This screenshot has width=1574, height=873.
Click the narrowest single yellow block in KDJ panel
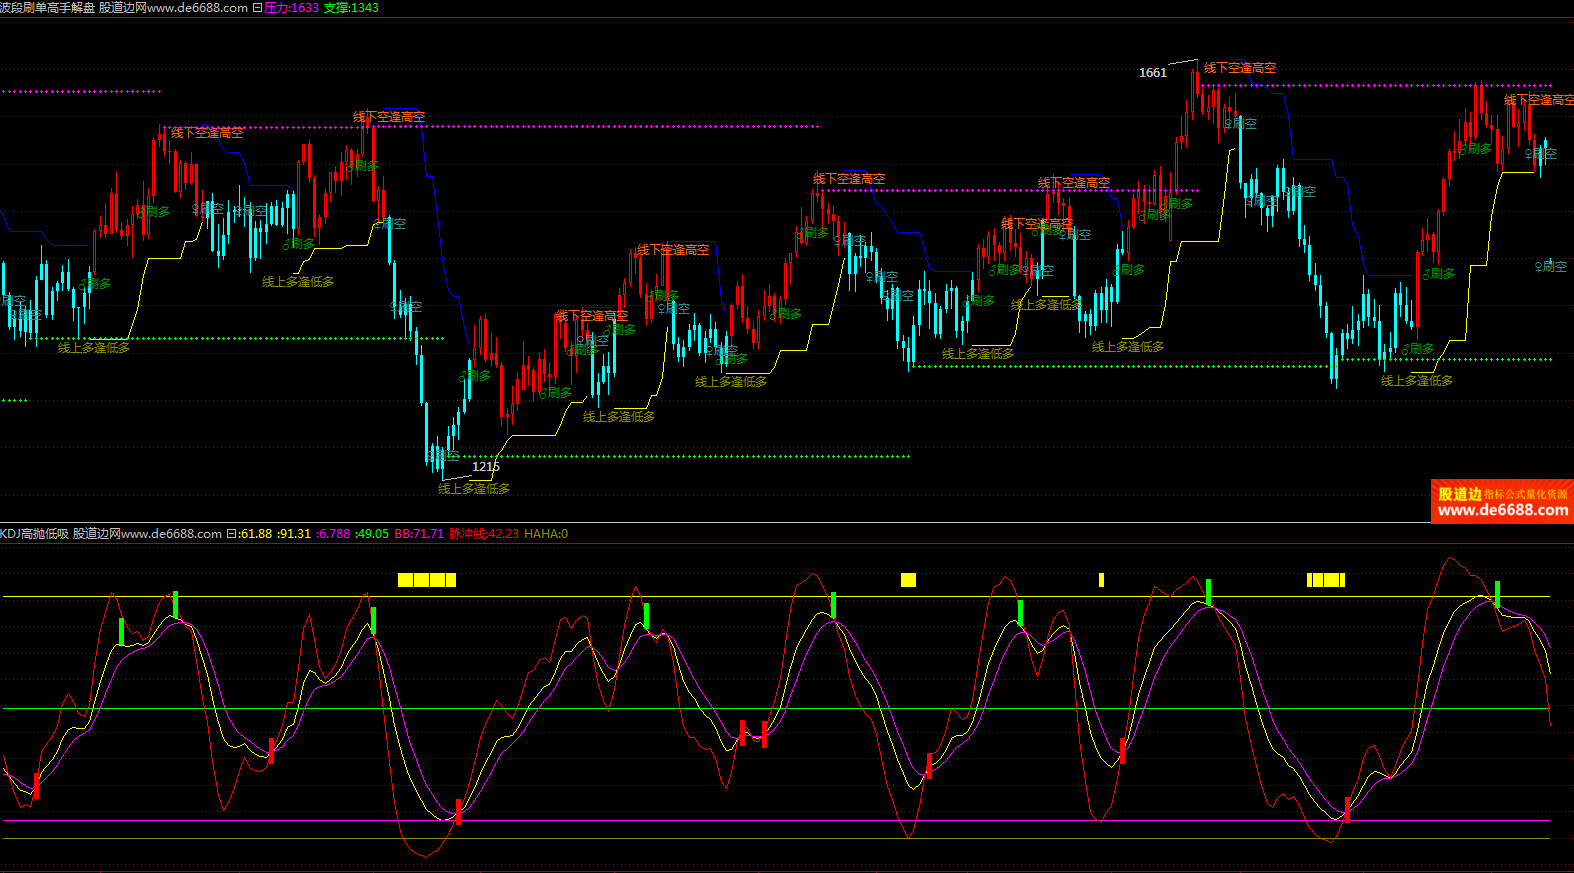pos(1101,580)
